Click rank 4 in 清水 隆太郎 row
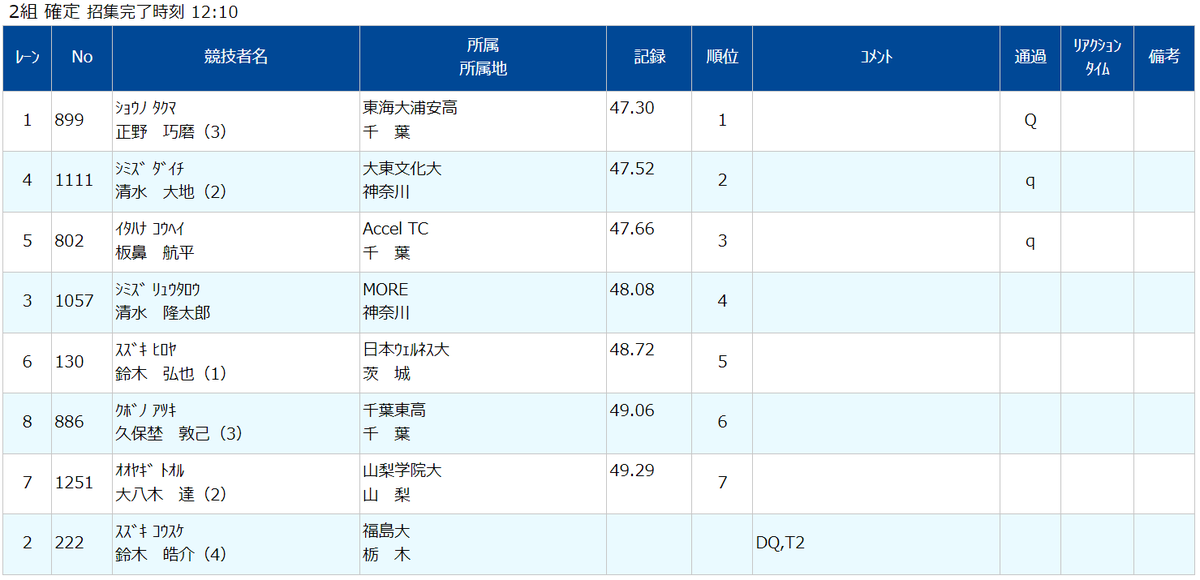The image size is (1200, 580). [722, 301]
